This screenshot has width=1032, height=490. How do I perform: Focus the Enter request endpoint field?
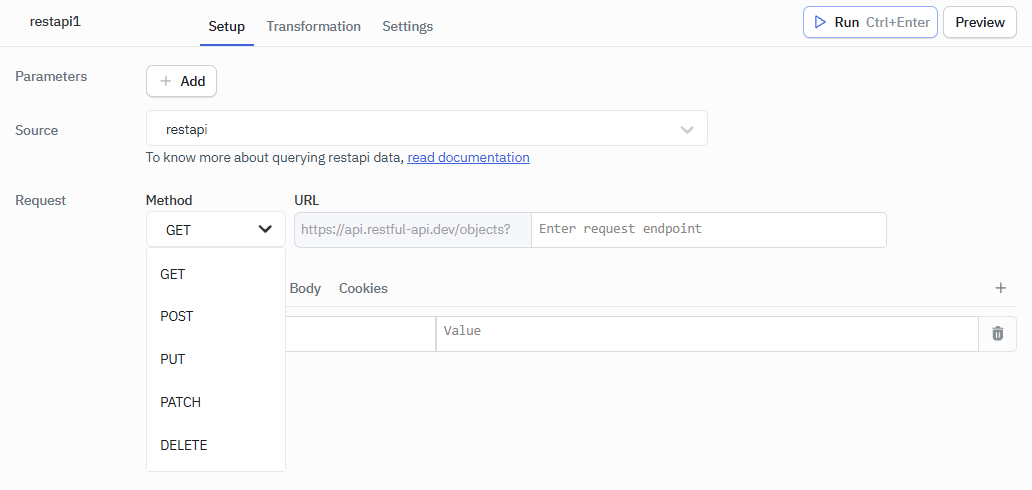click(707, 229)
